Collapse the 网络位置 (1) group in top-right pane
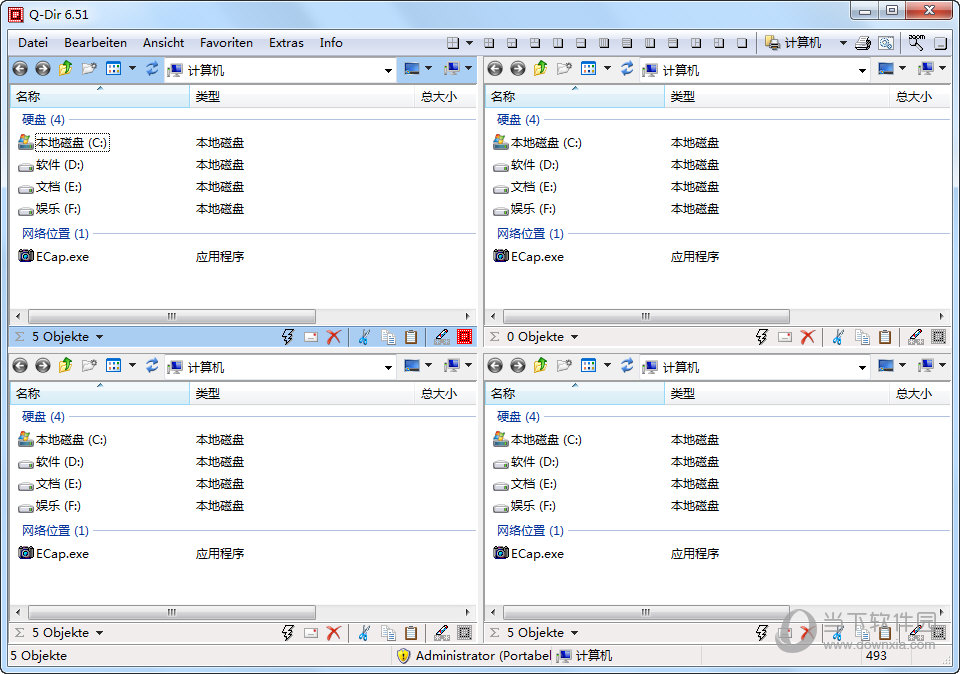Screen dimensions: 960x674 (530, 233)
